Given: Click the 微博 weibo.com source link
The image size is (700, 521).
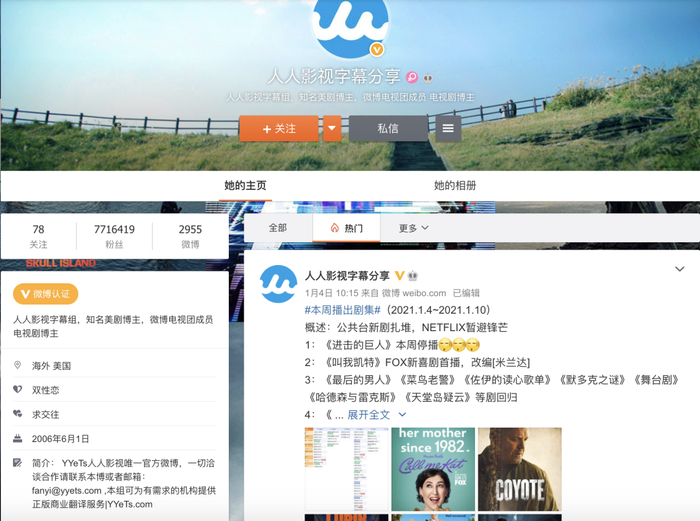Looking at the screenshot, I should pyautogui.click(x=414, y=293).
